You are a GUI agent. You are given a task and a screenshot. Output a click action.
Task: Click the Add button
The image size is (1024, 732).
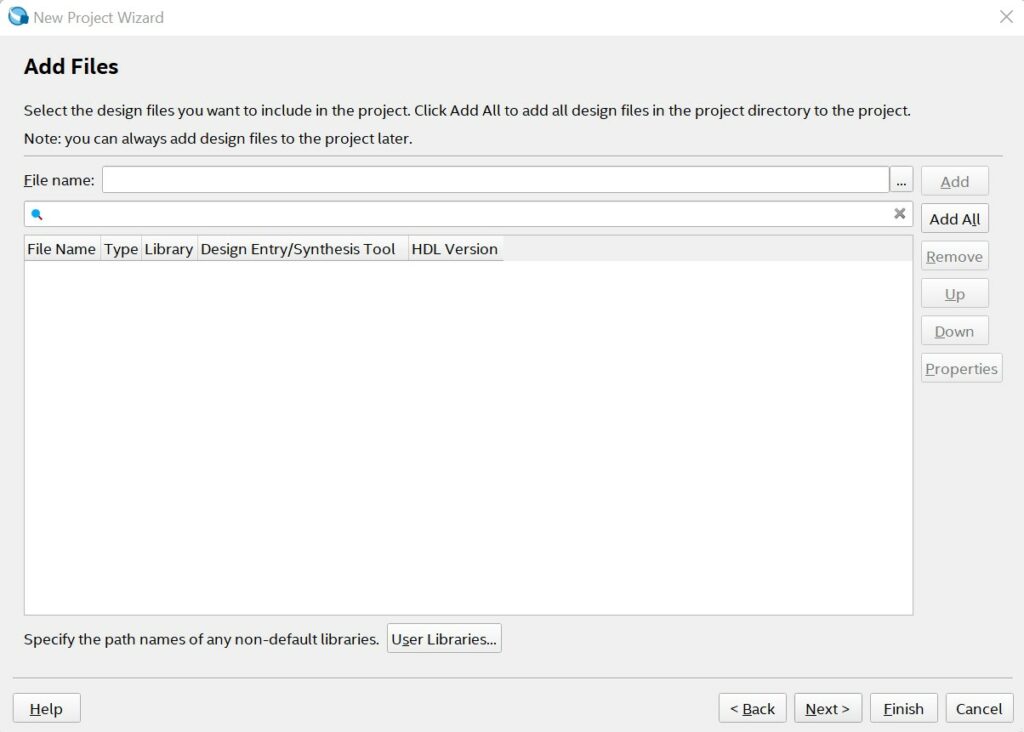pyautogui.click(x=954, y=181)
